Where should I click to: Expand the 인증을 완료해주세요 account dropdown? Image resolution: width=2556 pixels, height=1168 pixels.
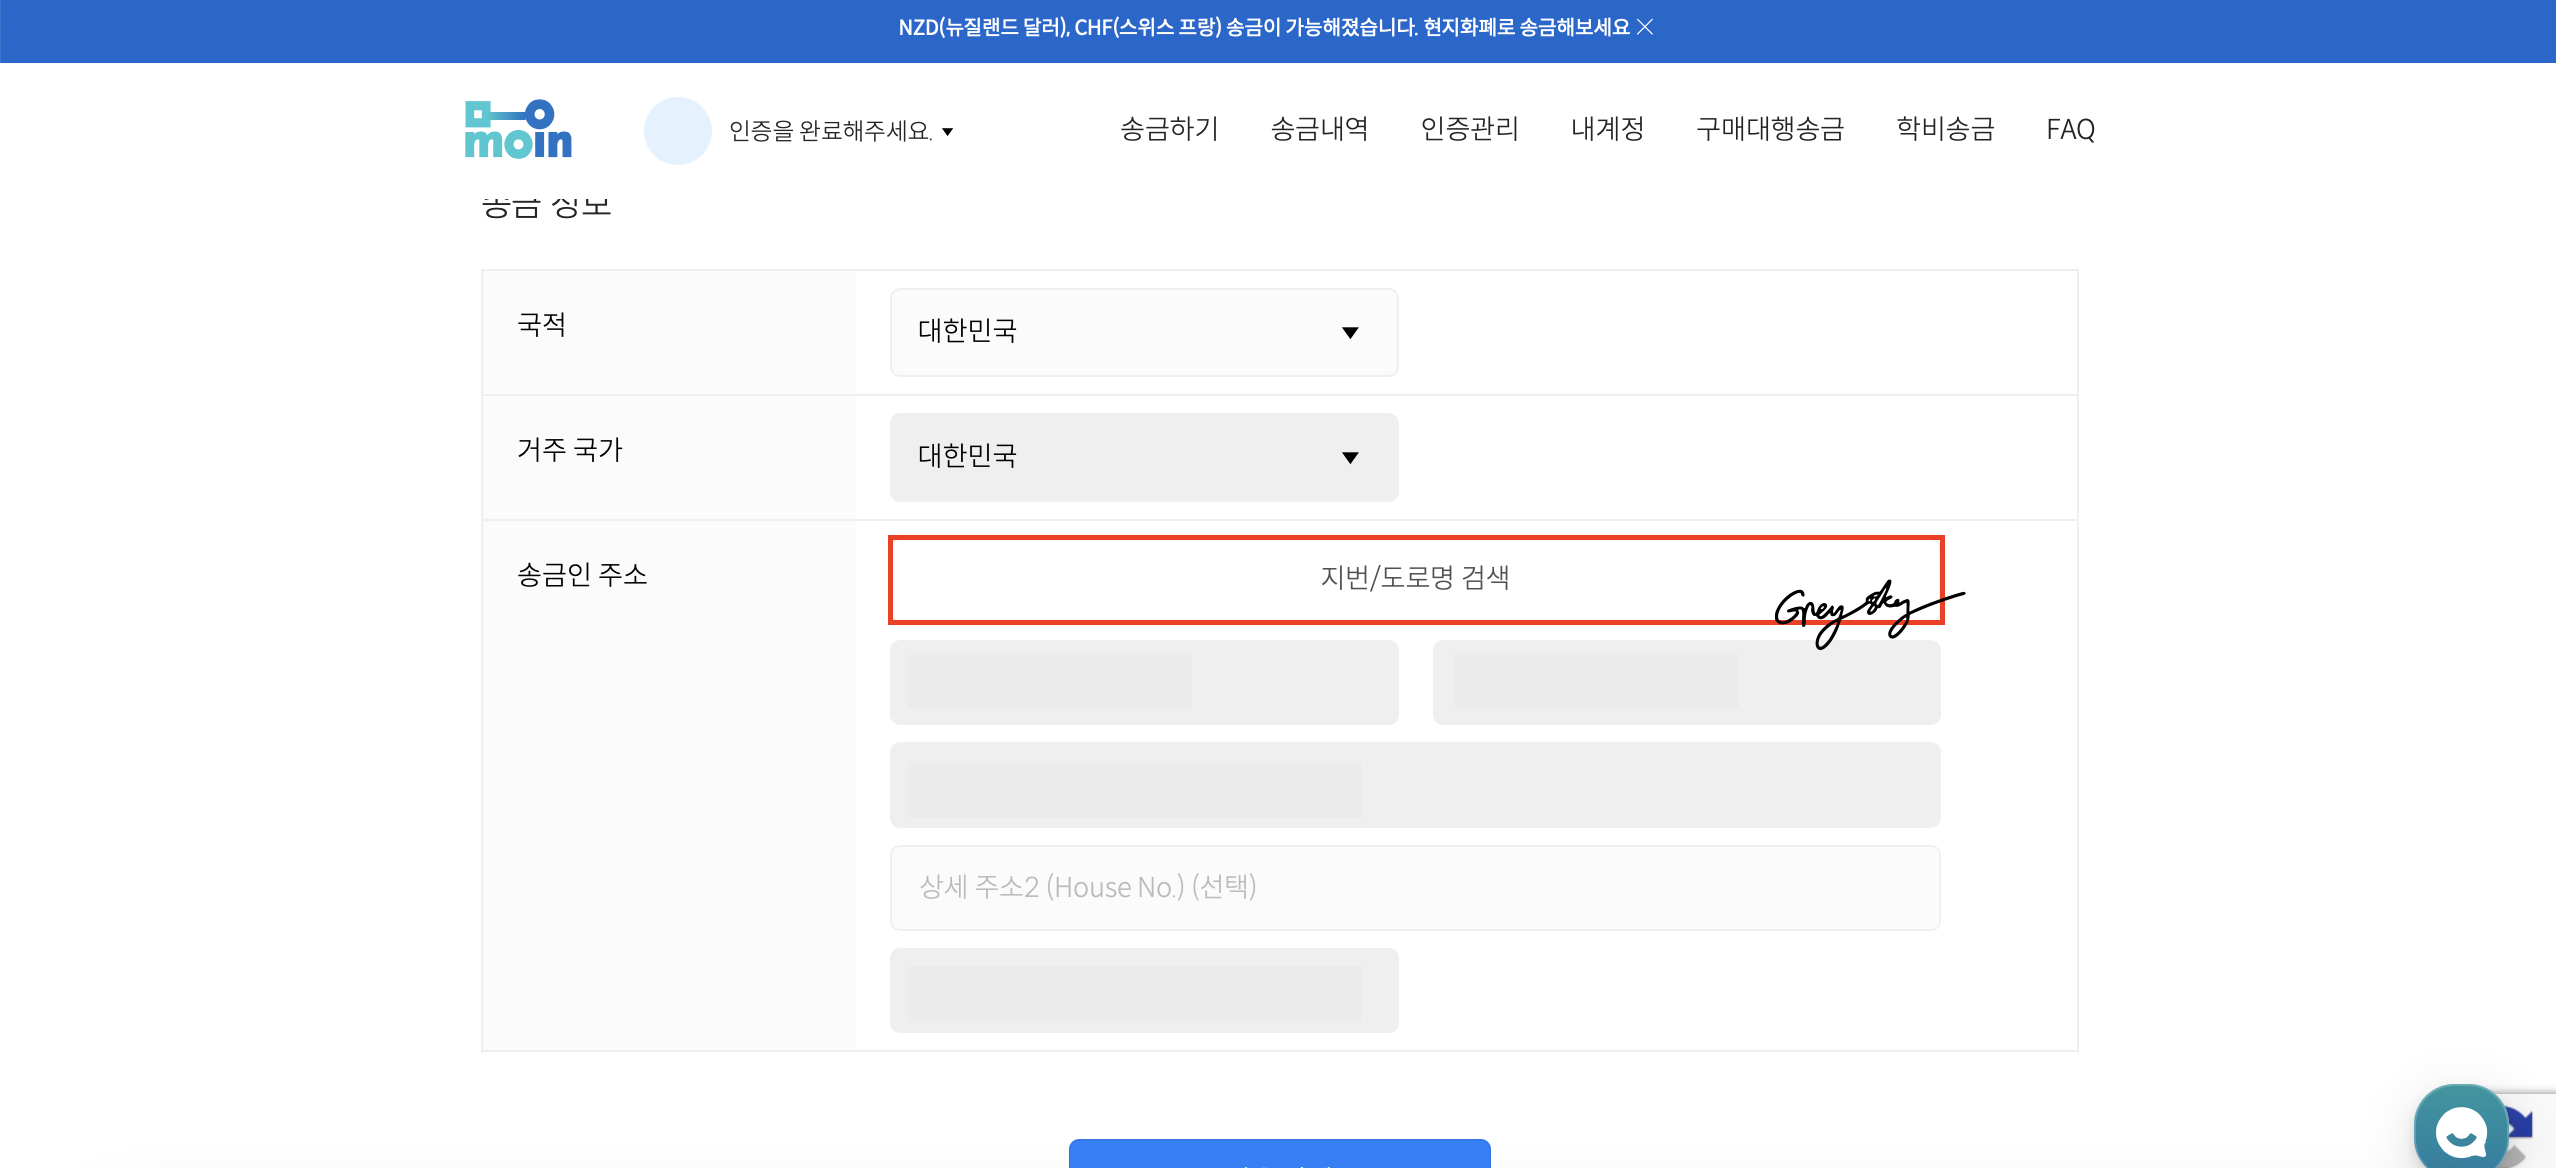tap(842, 131)
